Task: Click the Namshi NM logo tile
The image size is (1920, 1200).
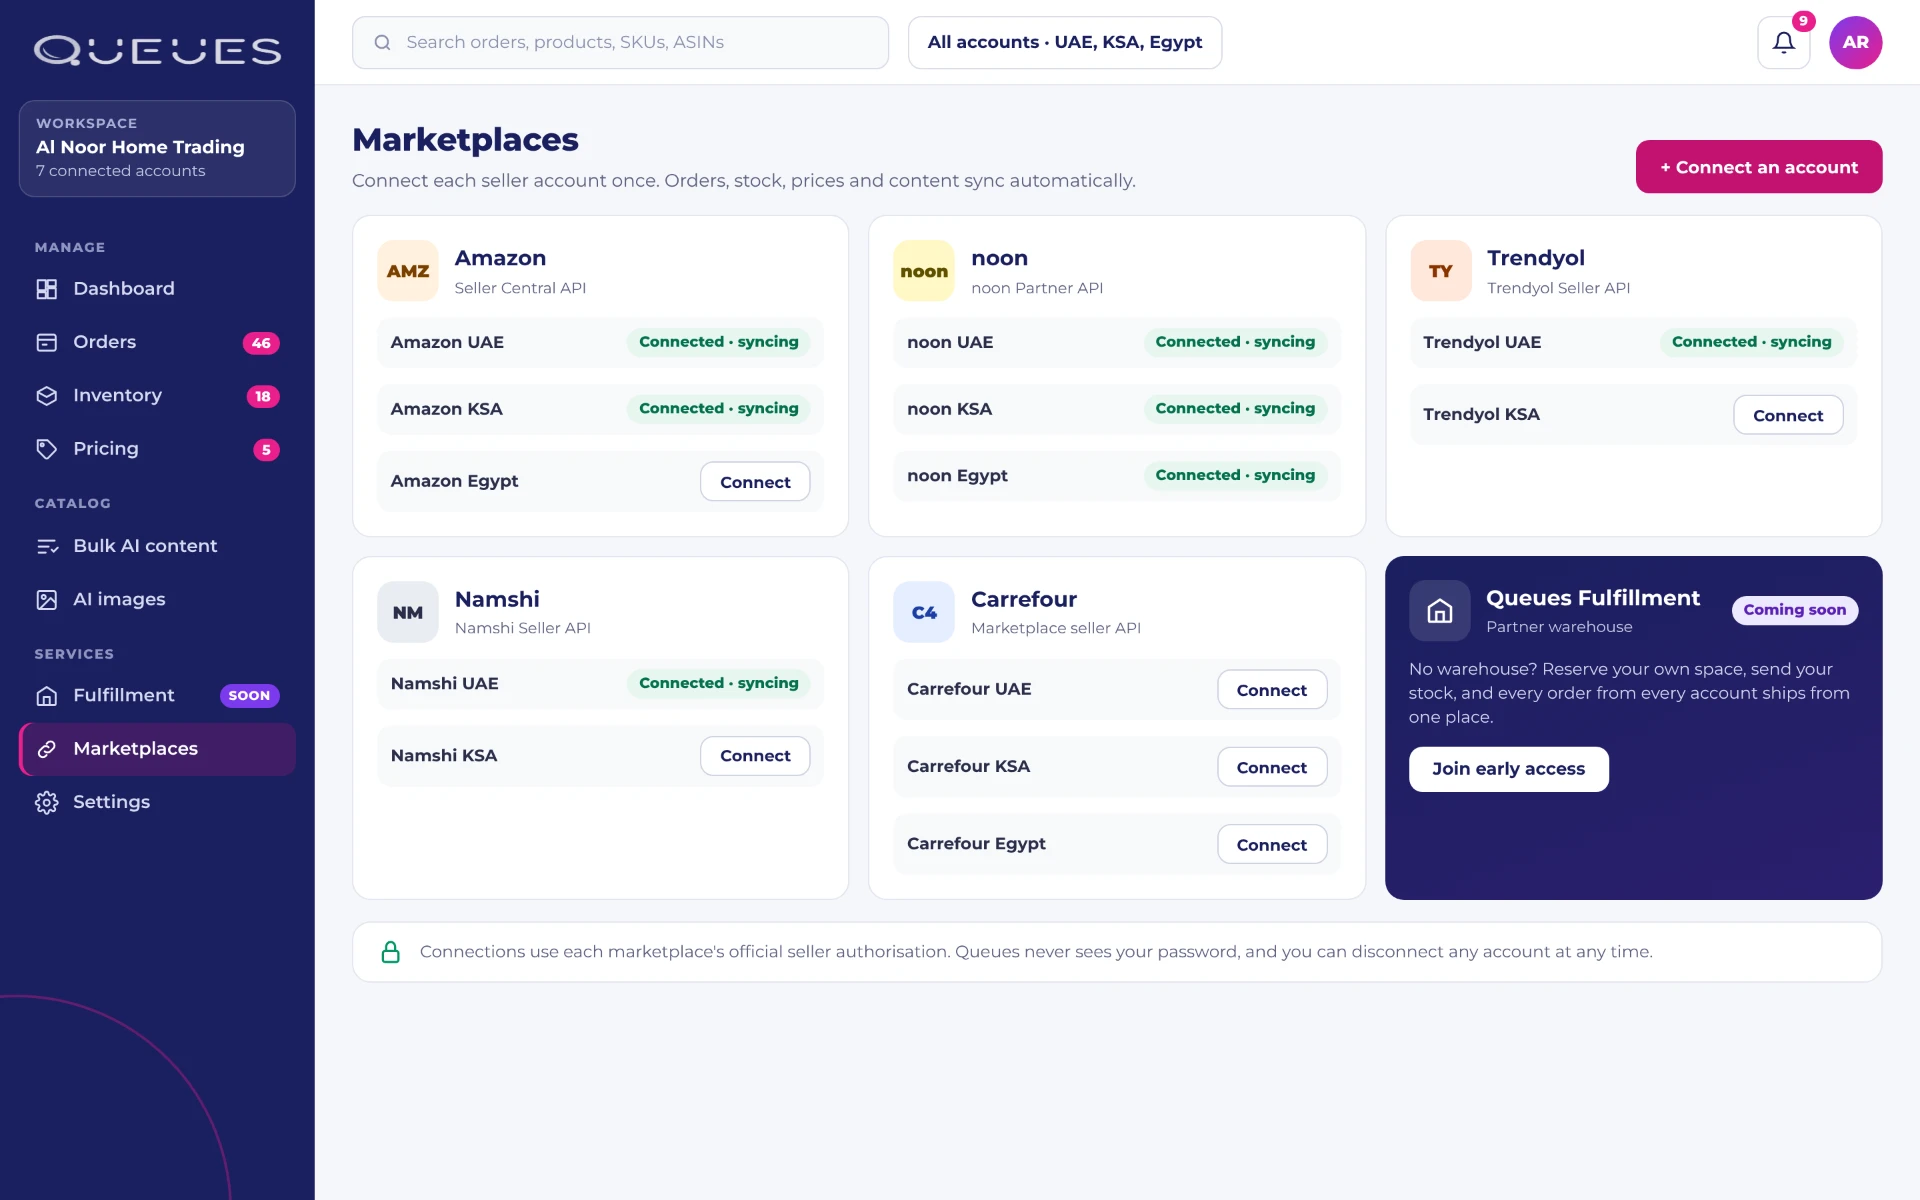Action: [x=408, y=612]
